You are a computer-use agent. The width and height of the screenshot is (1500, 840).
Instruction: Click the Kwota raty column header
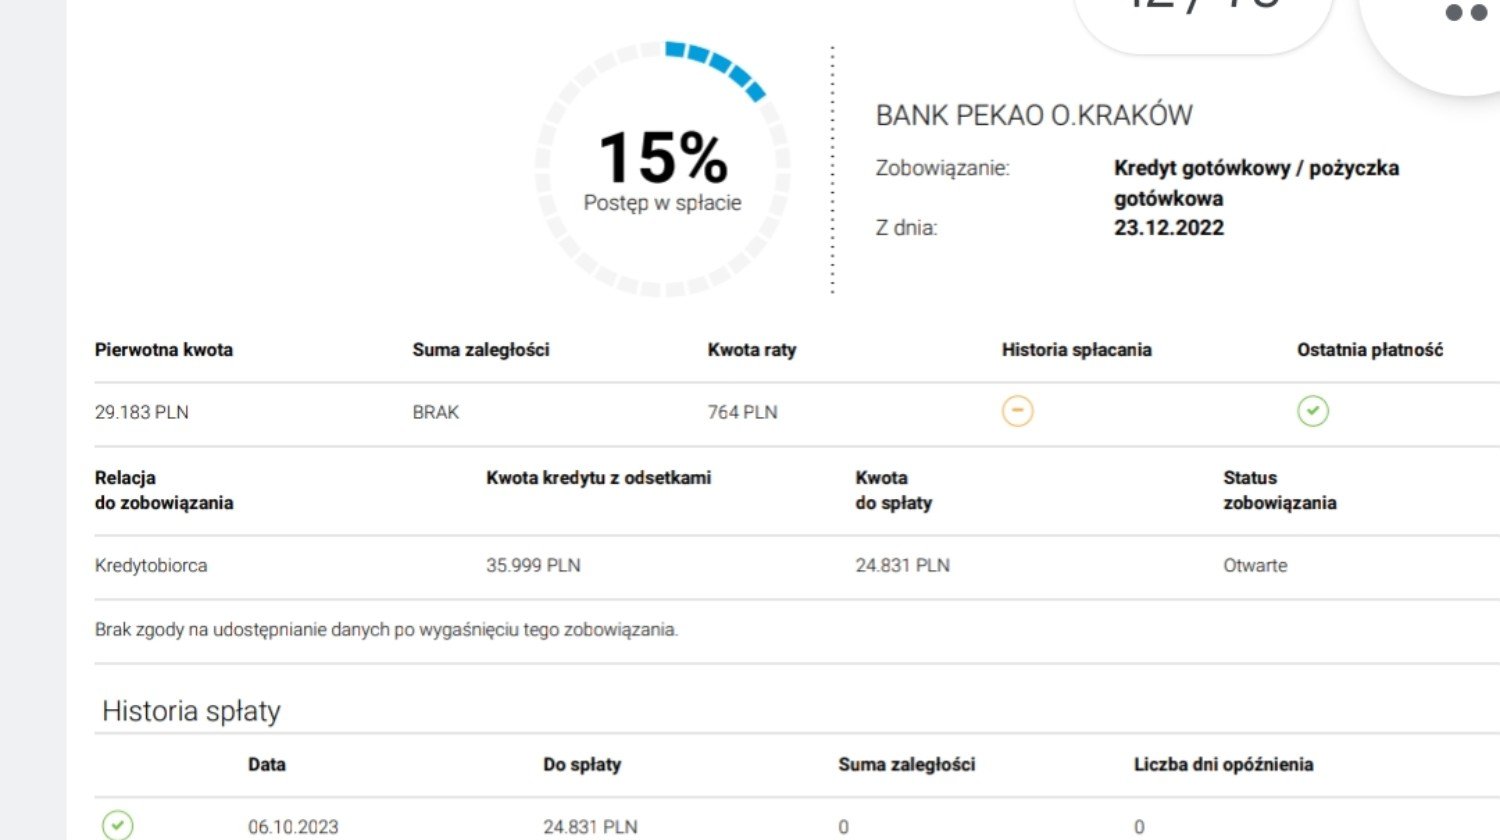pyautogui.click(x=752, y=350)
